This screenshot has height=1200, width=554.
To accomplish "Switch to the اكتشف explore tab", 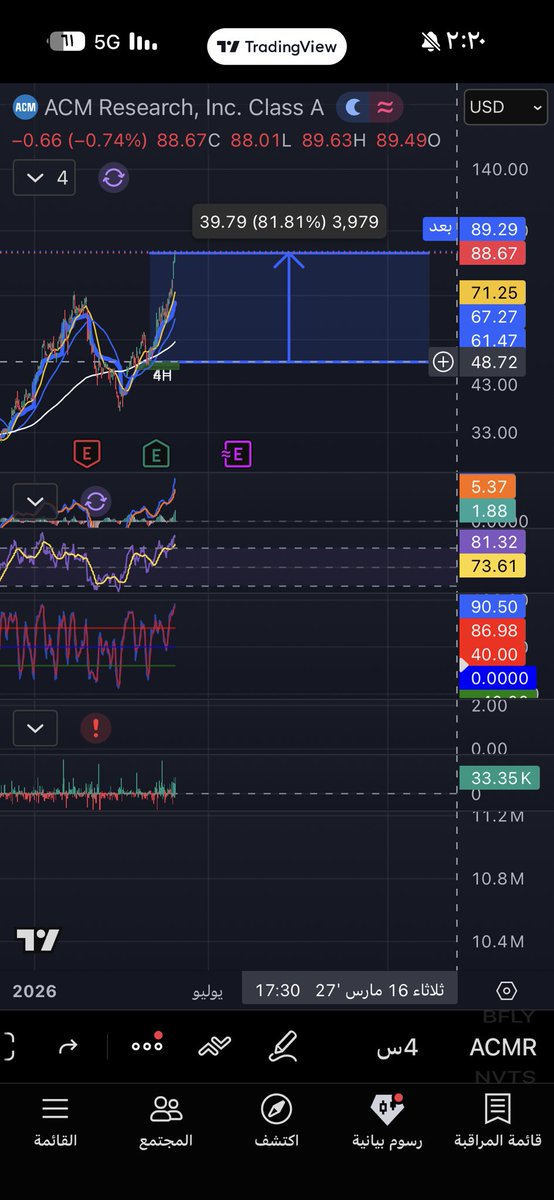I will [x=276, y=1120].
